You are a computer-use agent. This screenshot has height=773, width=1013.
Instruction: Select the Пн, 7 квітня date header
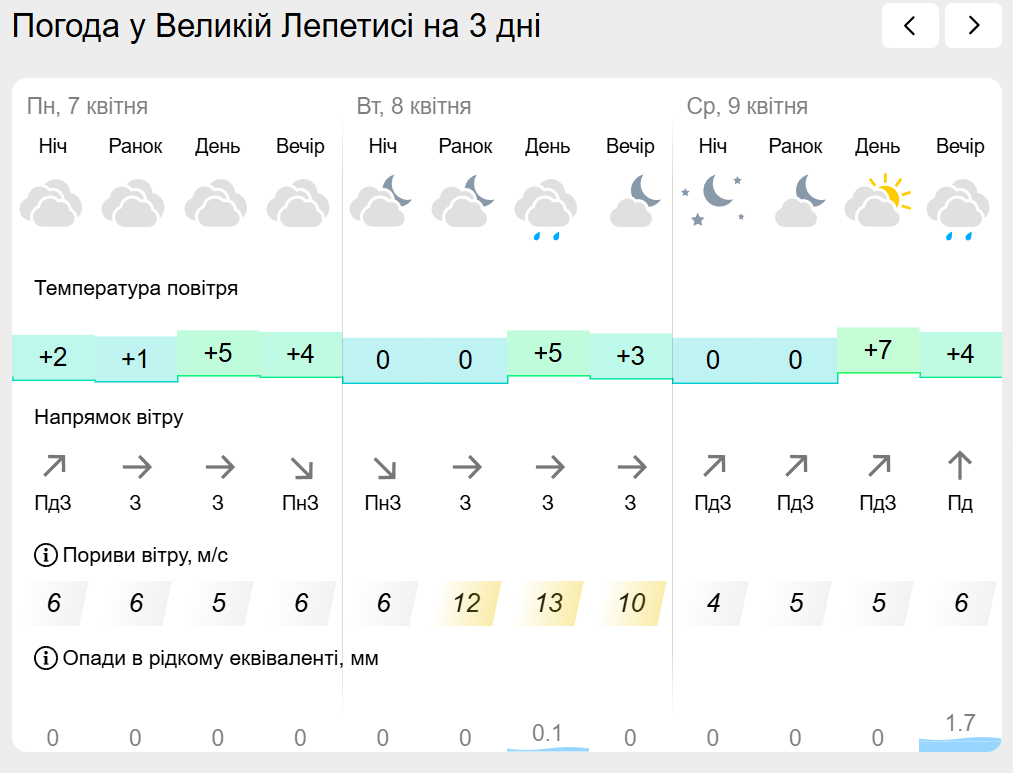[x=87, y=106]
